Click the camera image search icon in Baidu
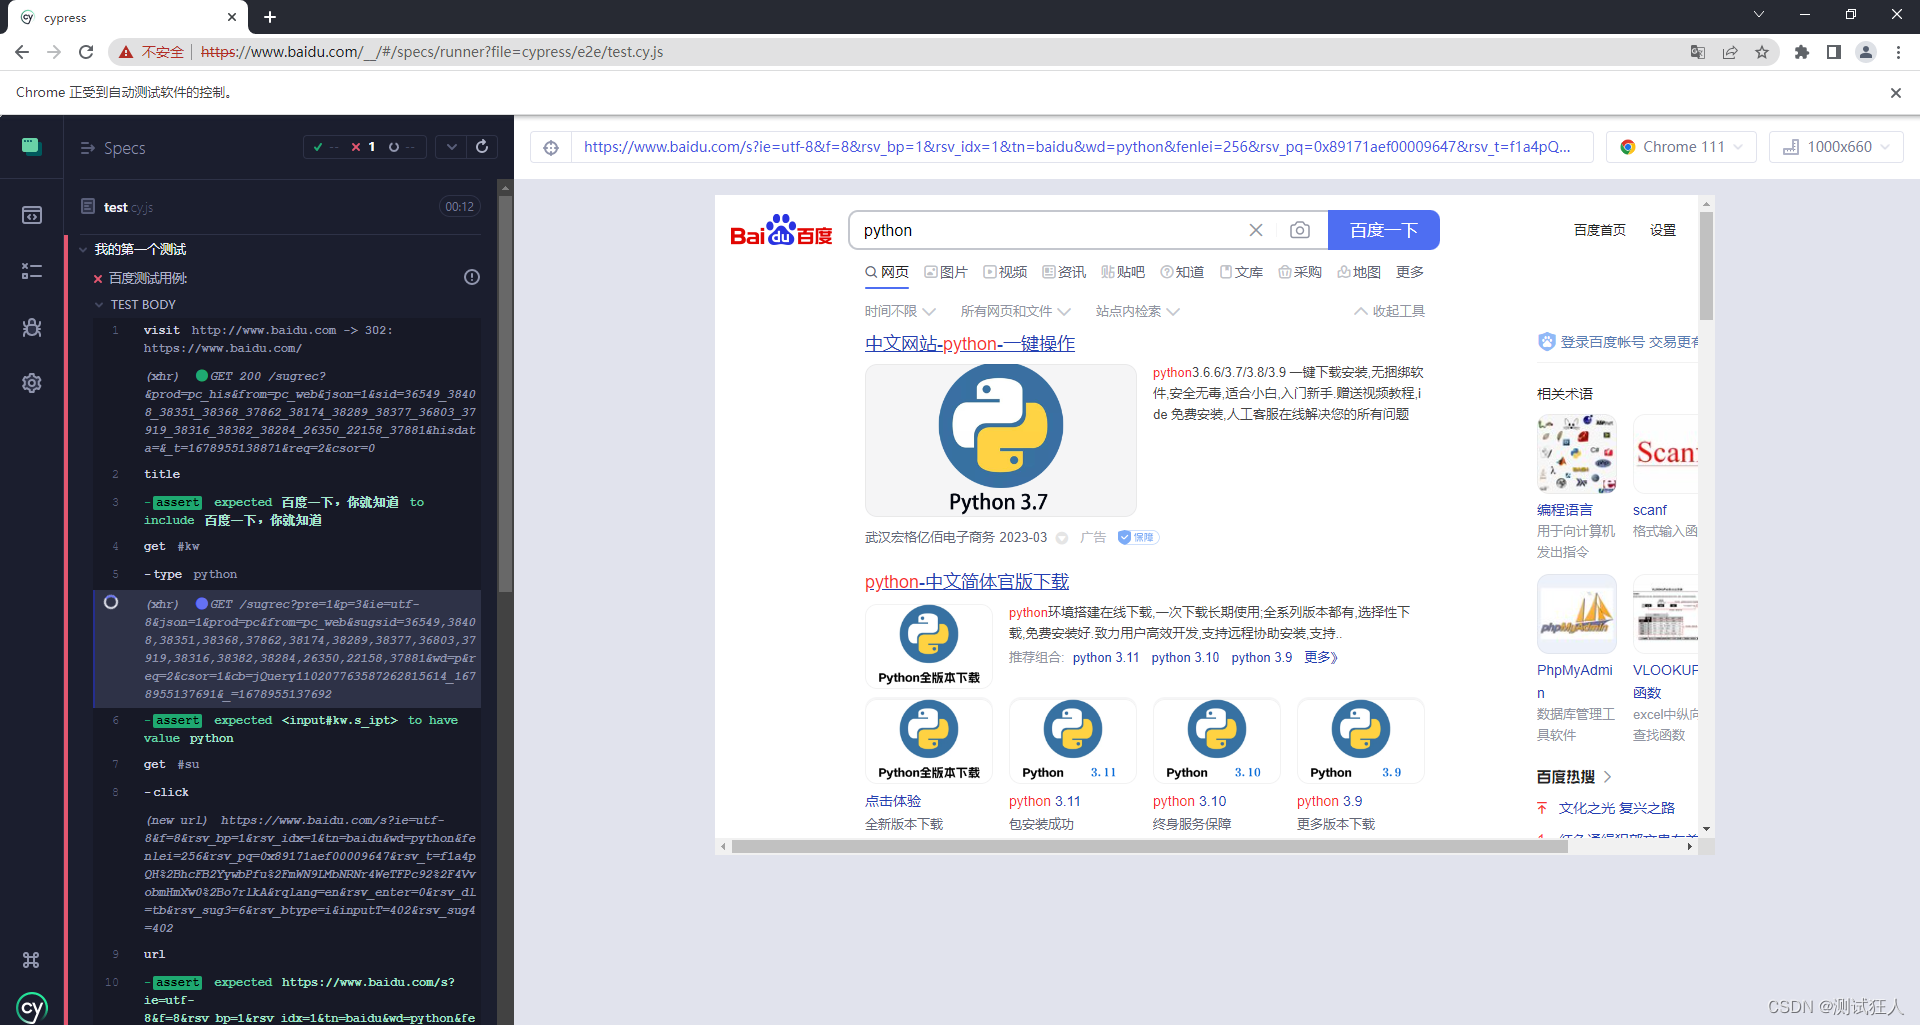Image resolution: width=1920 pixels, height=1025 pixels. (x=1299, y=230)
